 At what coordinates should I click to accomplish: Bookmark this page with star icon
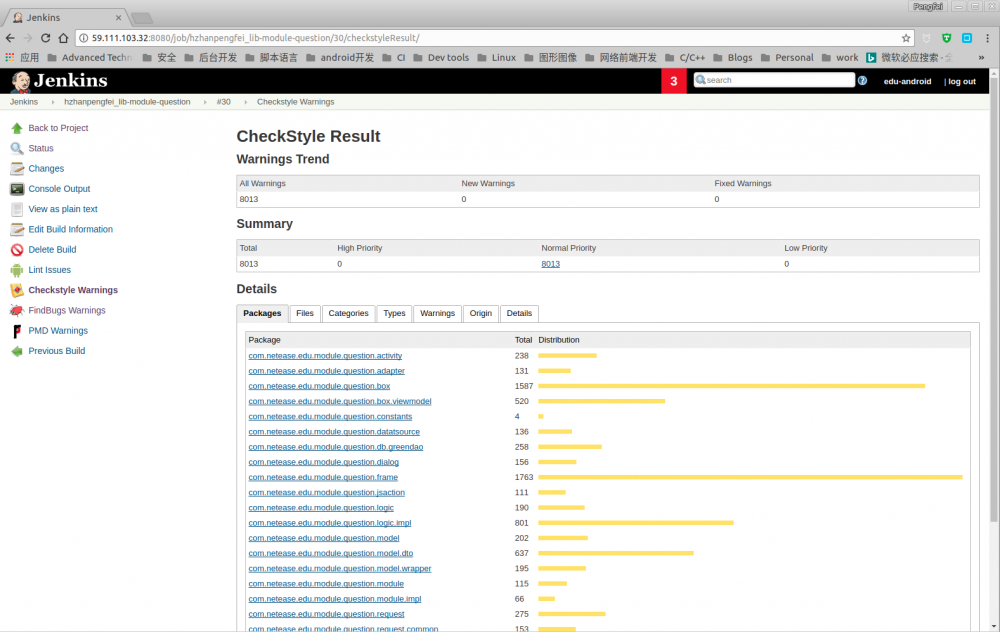(x=906, y=38)
